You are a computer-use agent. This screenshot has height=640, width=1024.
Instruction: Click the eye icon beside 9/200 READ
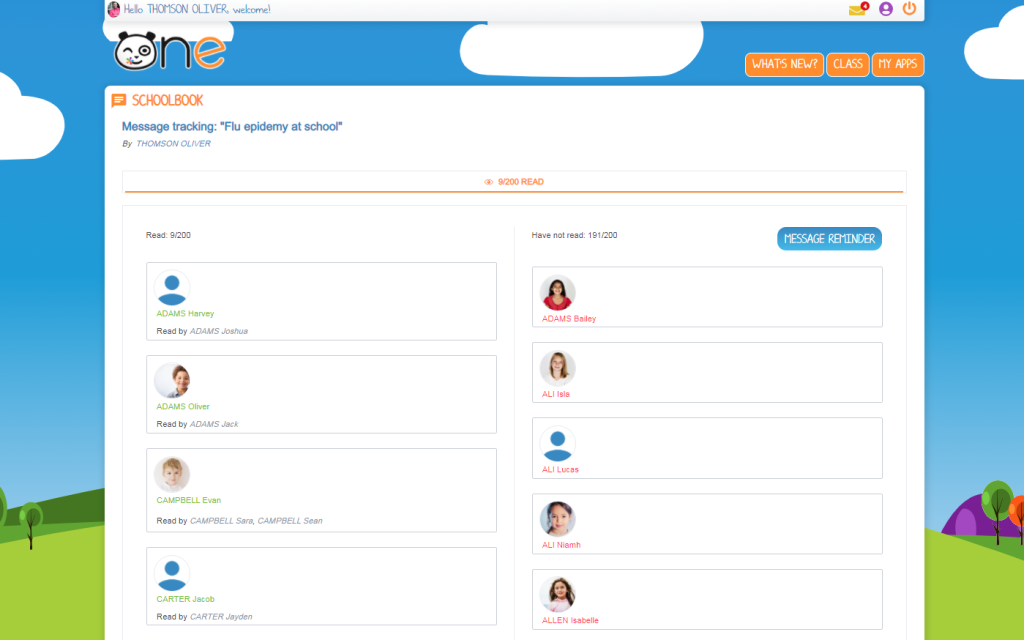pos(488,182)
